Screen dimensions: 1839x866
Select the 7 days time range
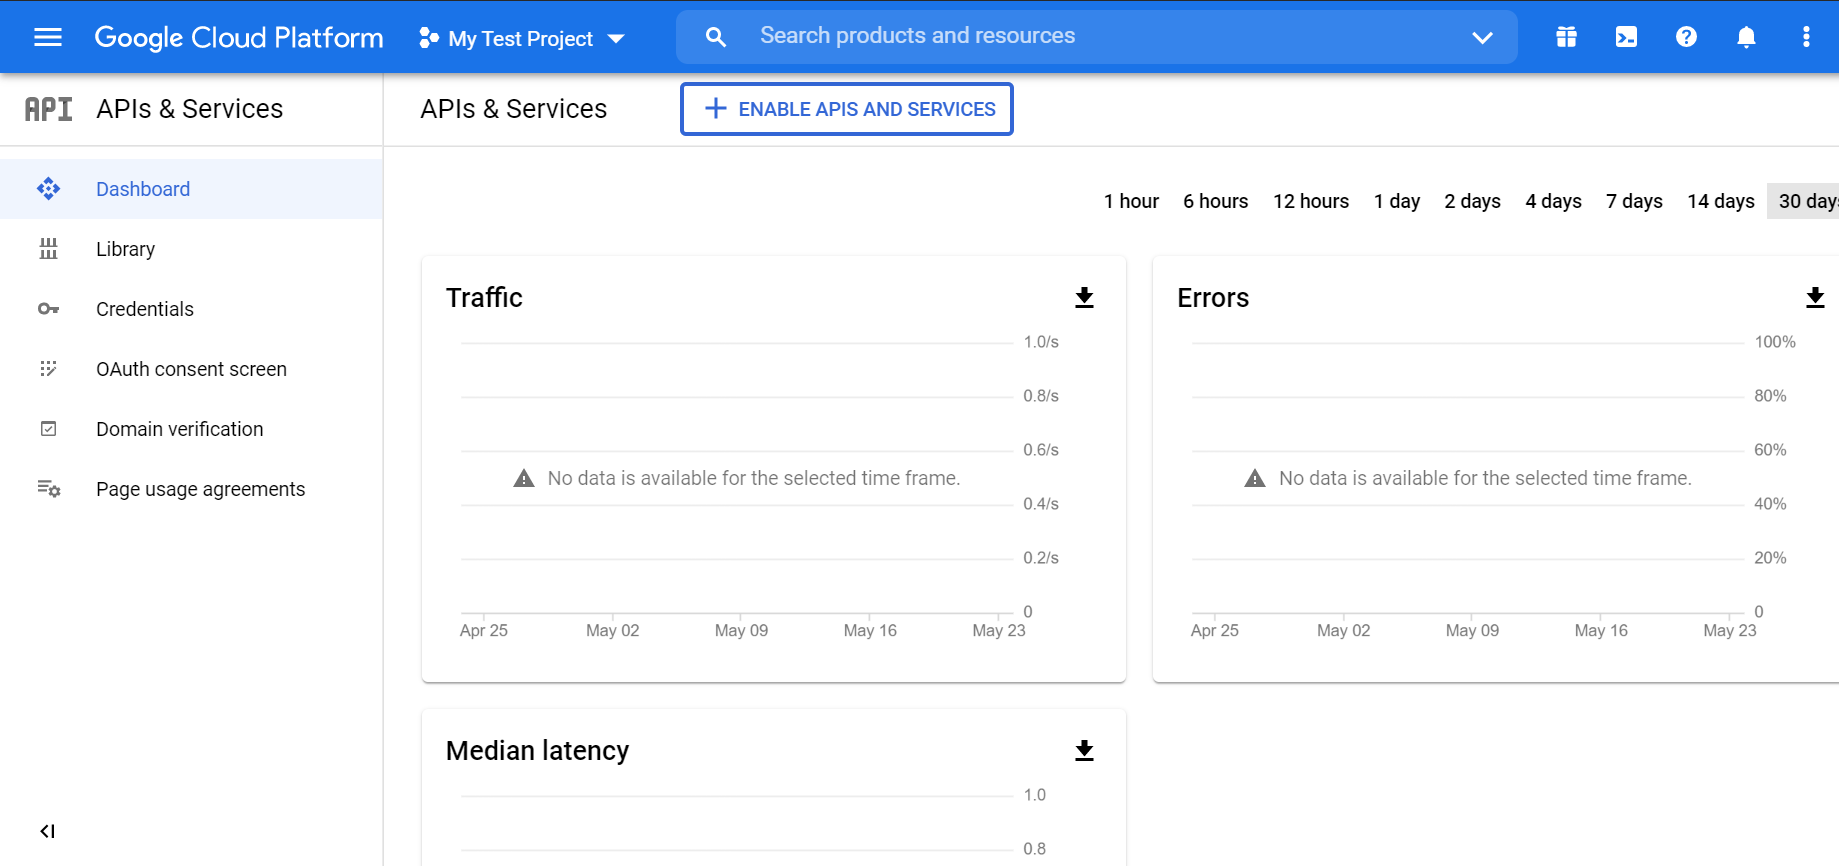[1634, 201]
